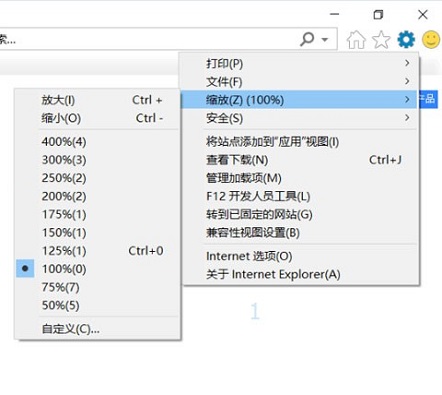Set zoom to 200%(2)

coord(97,196)
